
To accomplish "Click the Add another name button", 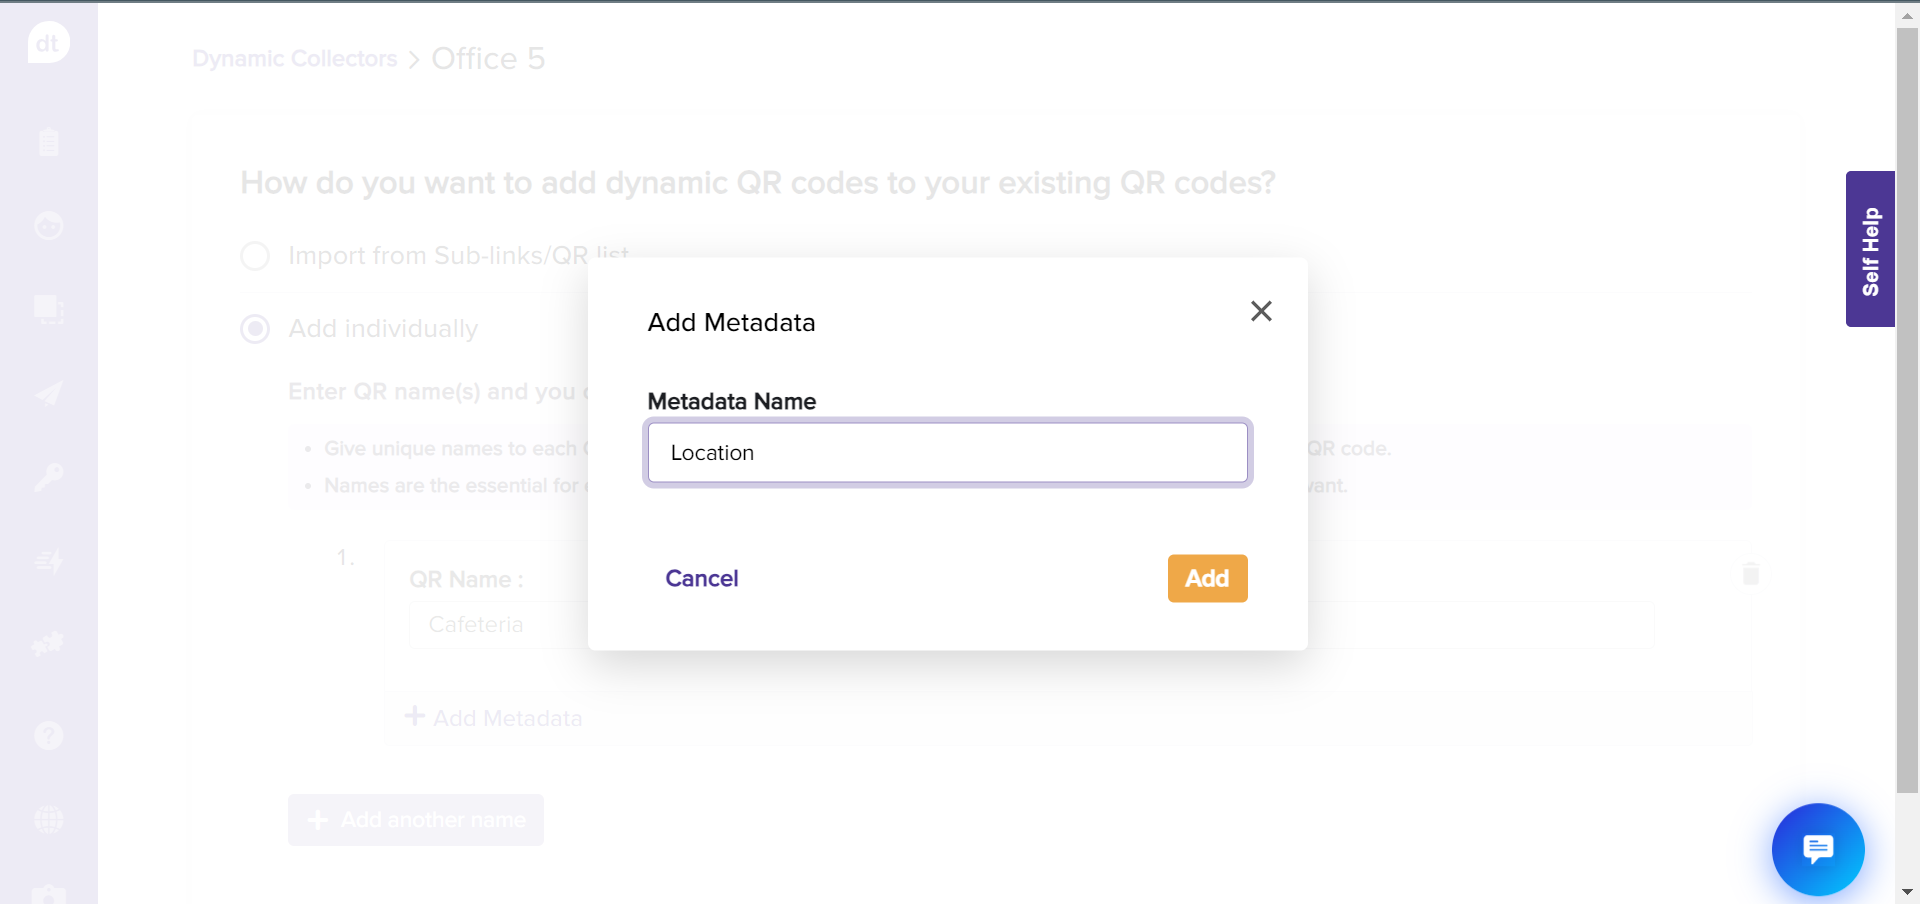I will 416,820.
